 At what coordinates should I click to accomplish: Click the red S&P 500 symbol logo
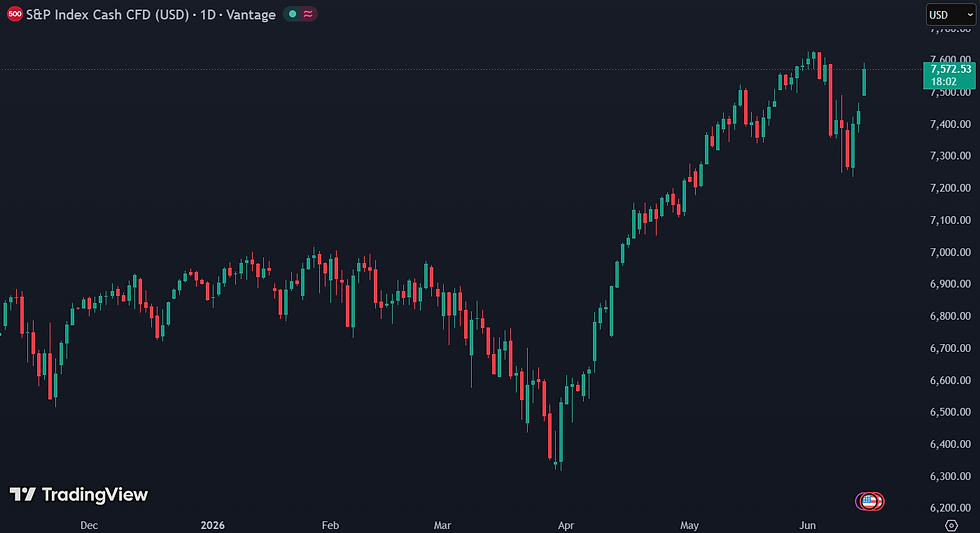[x=14, y=14]
